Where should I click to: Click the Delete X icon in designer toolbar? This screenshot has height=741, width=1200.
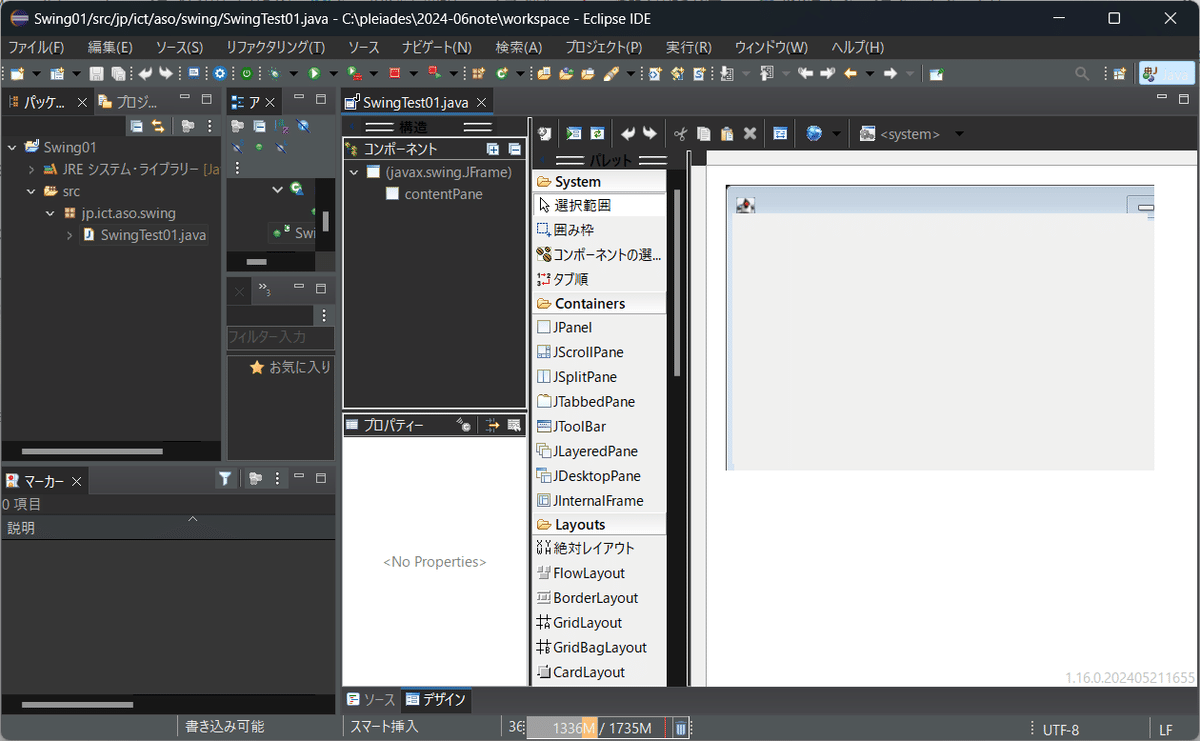pyautogui.click(x=750, y=134)
